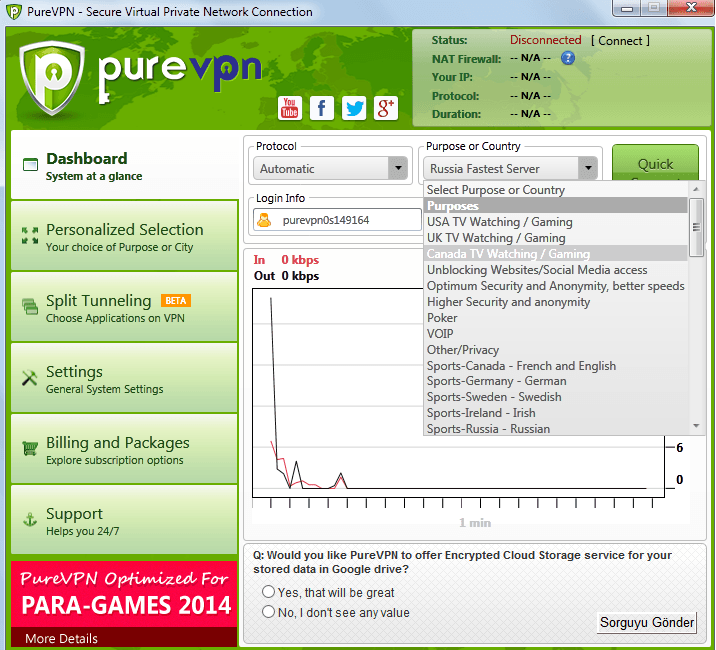Click the Dashboard window icon
Viewport: 716px width, 650px height.
pos(31,164)
